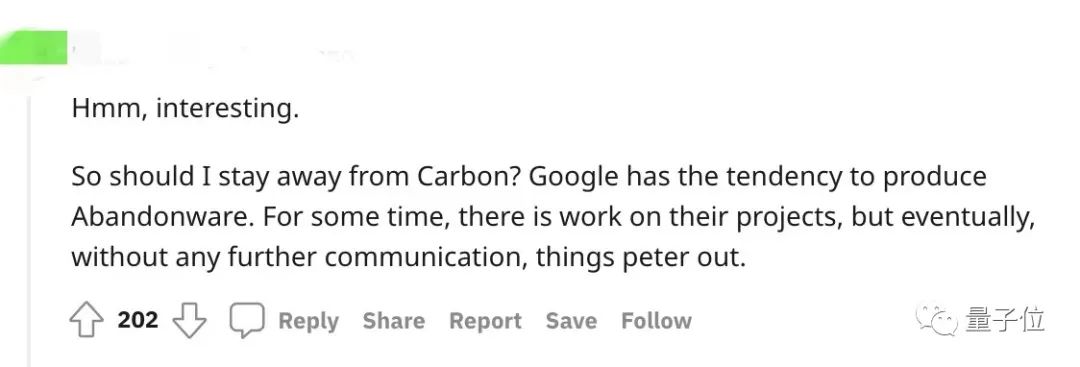
Task: Click the word "communication" in the last line
Action: pos(426,258)
